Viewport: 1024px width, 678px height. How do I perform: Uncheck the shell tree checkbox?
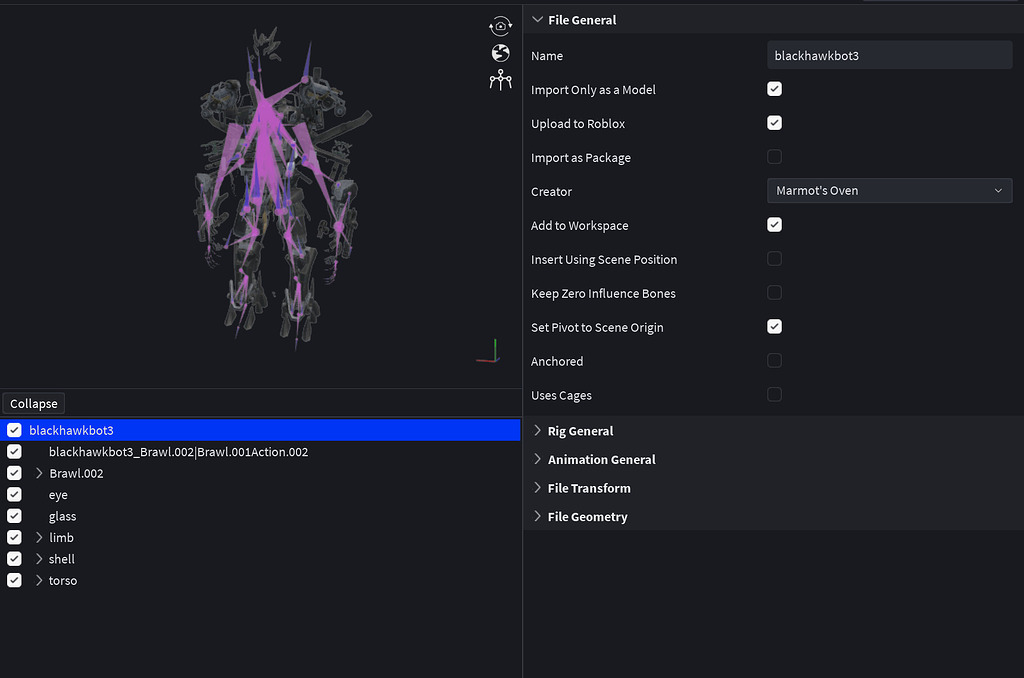coord(14,559)
